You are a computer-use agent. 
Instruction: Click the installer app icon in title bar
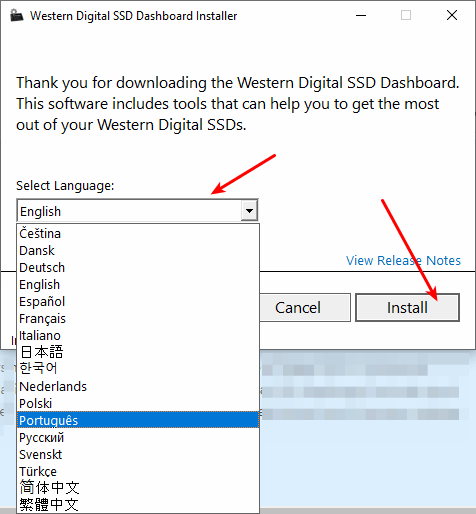[17, 15]
